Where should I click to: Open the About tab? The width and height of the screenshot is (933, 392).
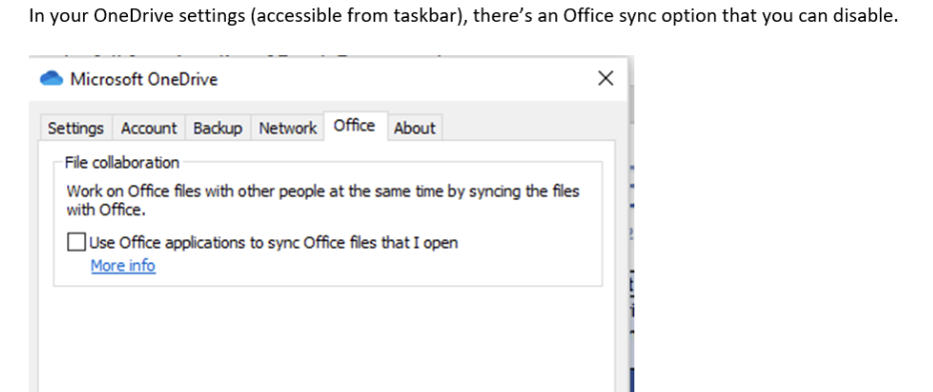pos(415,128)
